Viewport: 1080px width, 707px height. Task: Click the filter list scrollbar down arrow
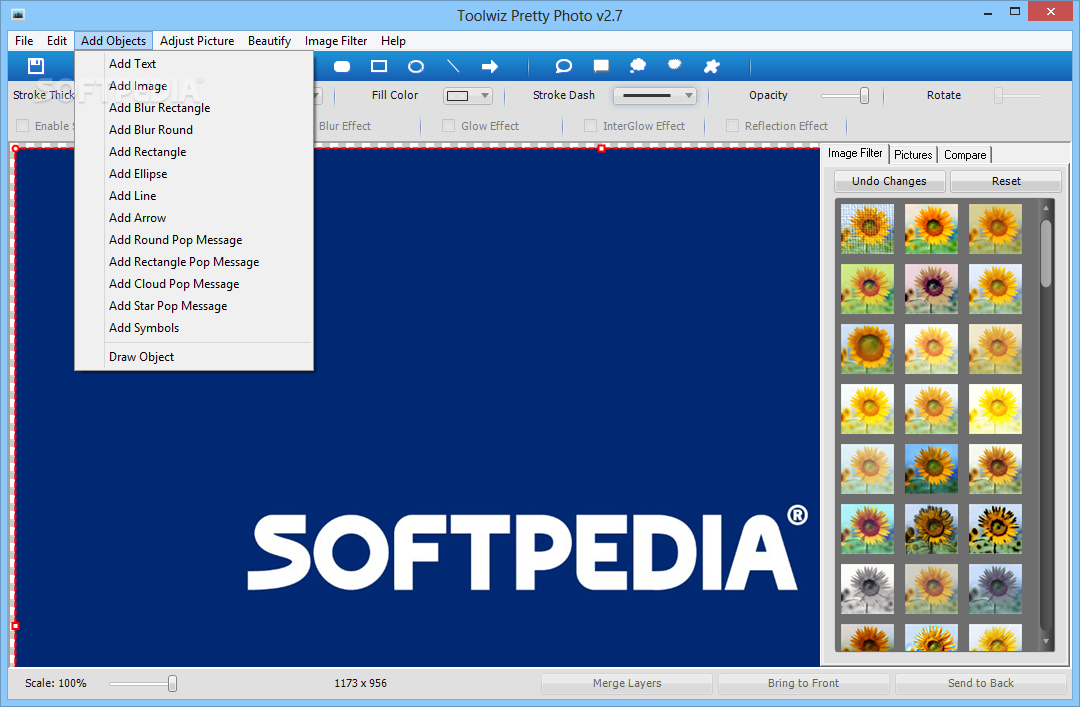click(x=1046, y=642)
